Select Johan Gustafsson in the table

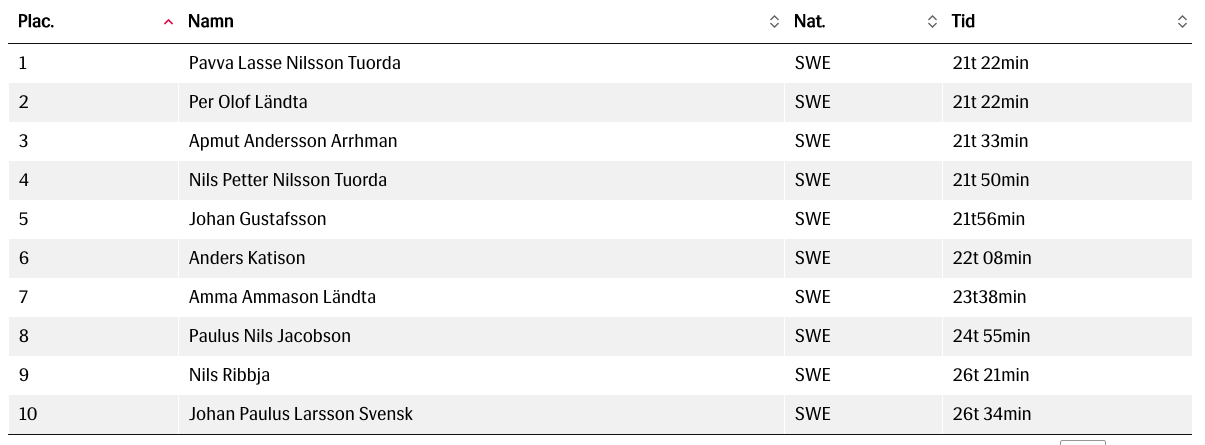coord(257,219)
